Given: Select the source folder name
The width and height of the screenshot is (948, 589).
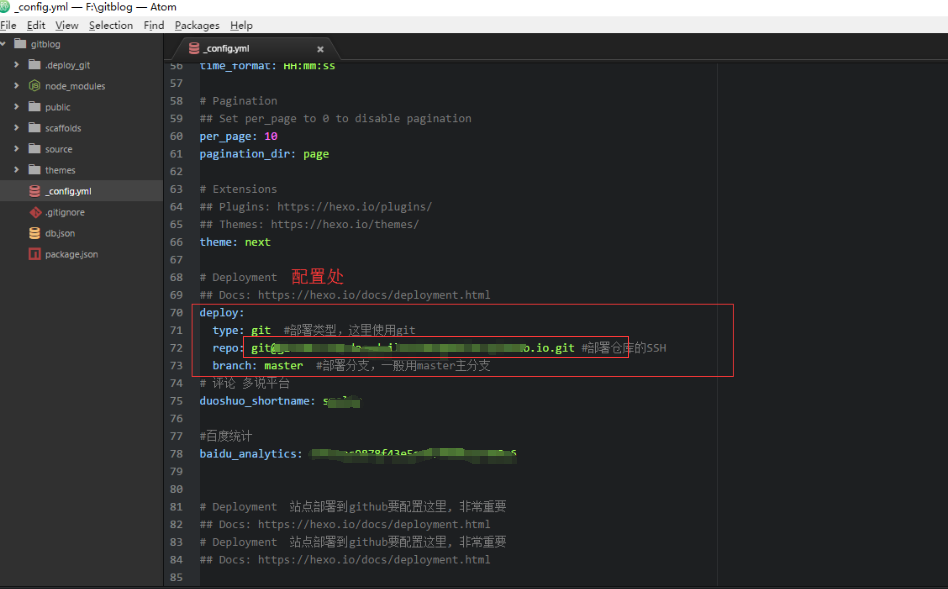Looking at the screenshot, I should (x=59, y=149).
